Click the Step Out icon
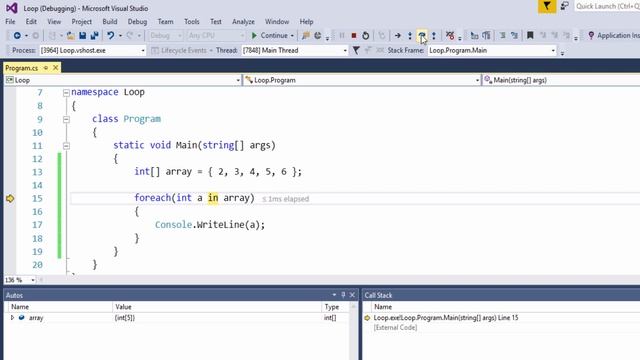The image size is (640, 360). pos(434,36)
